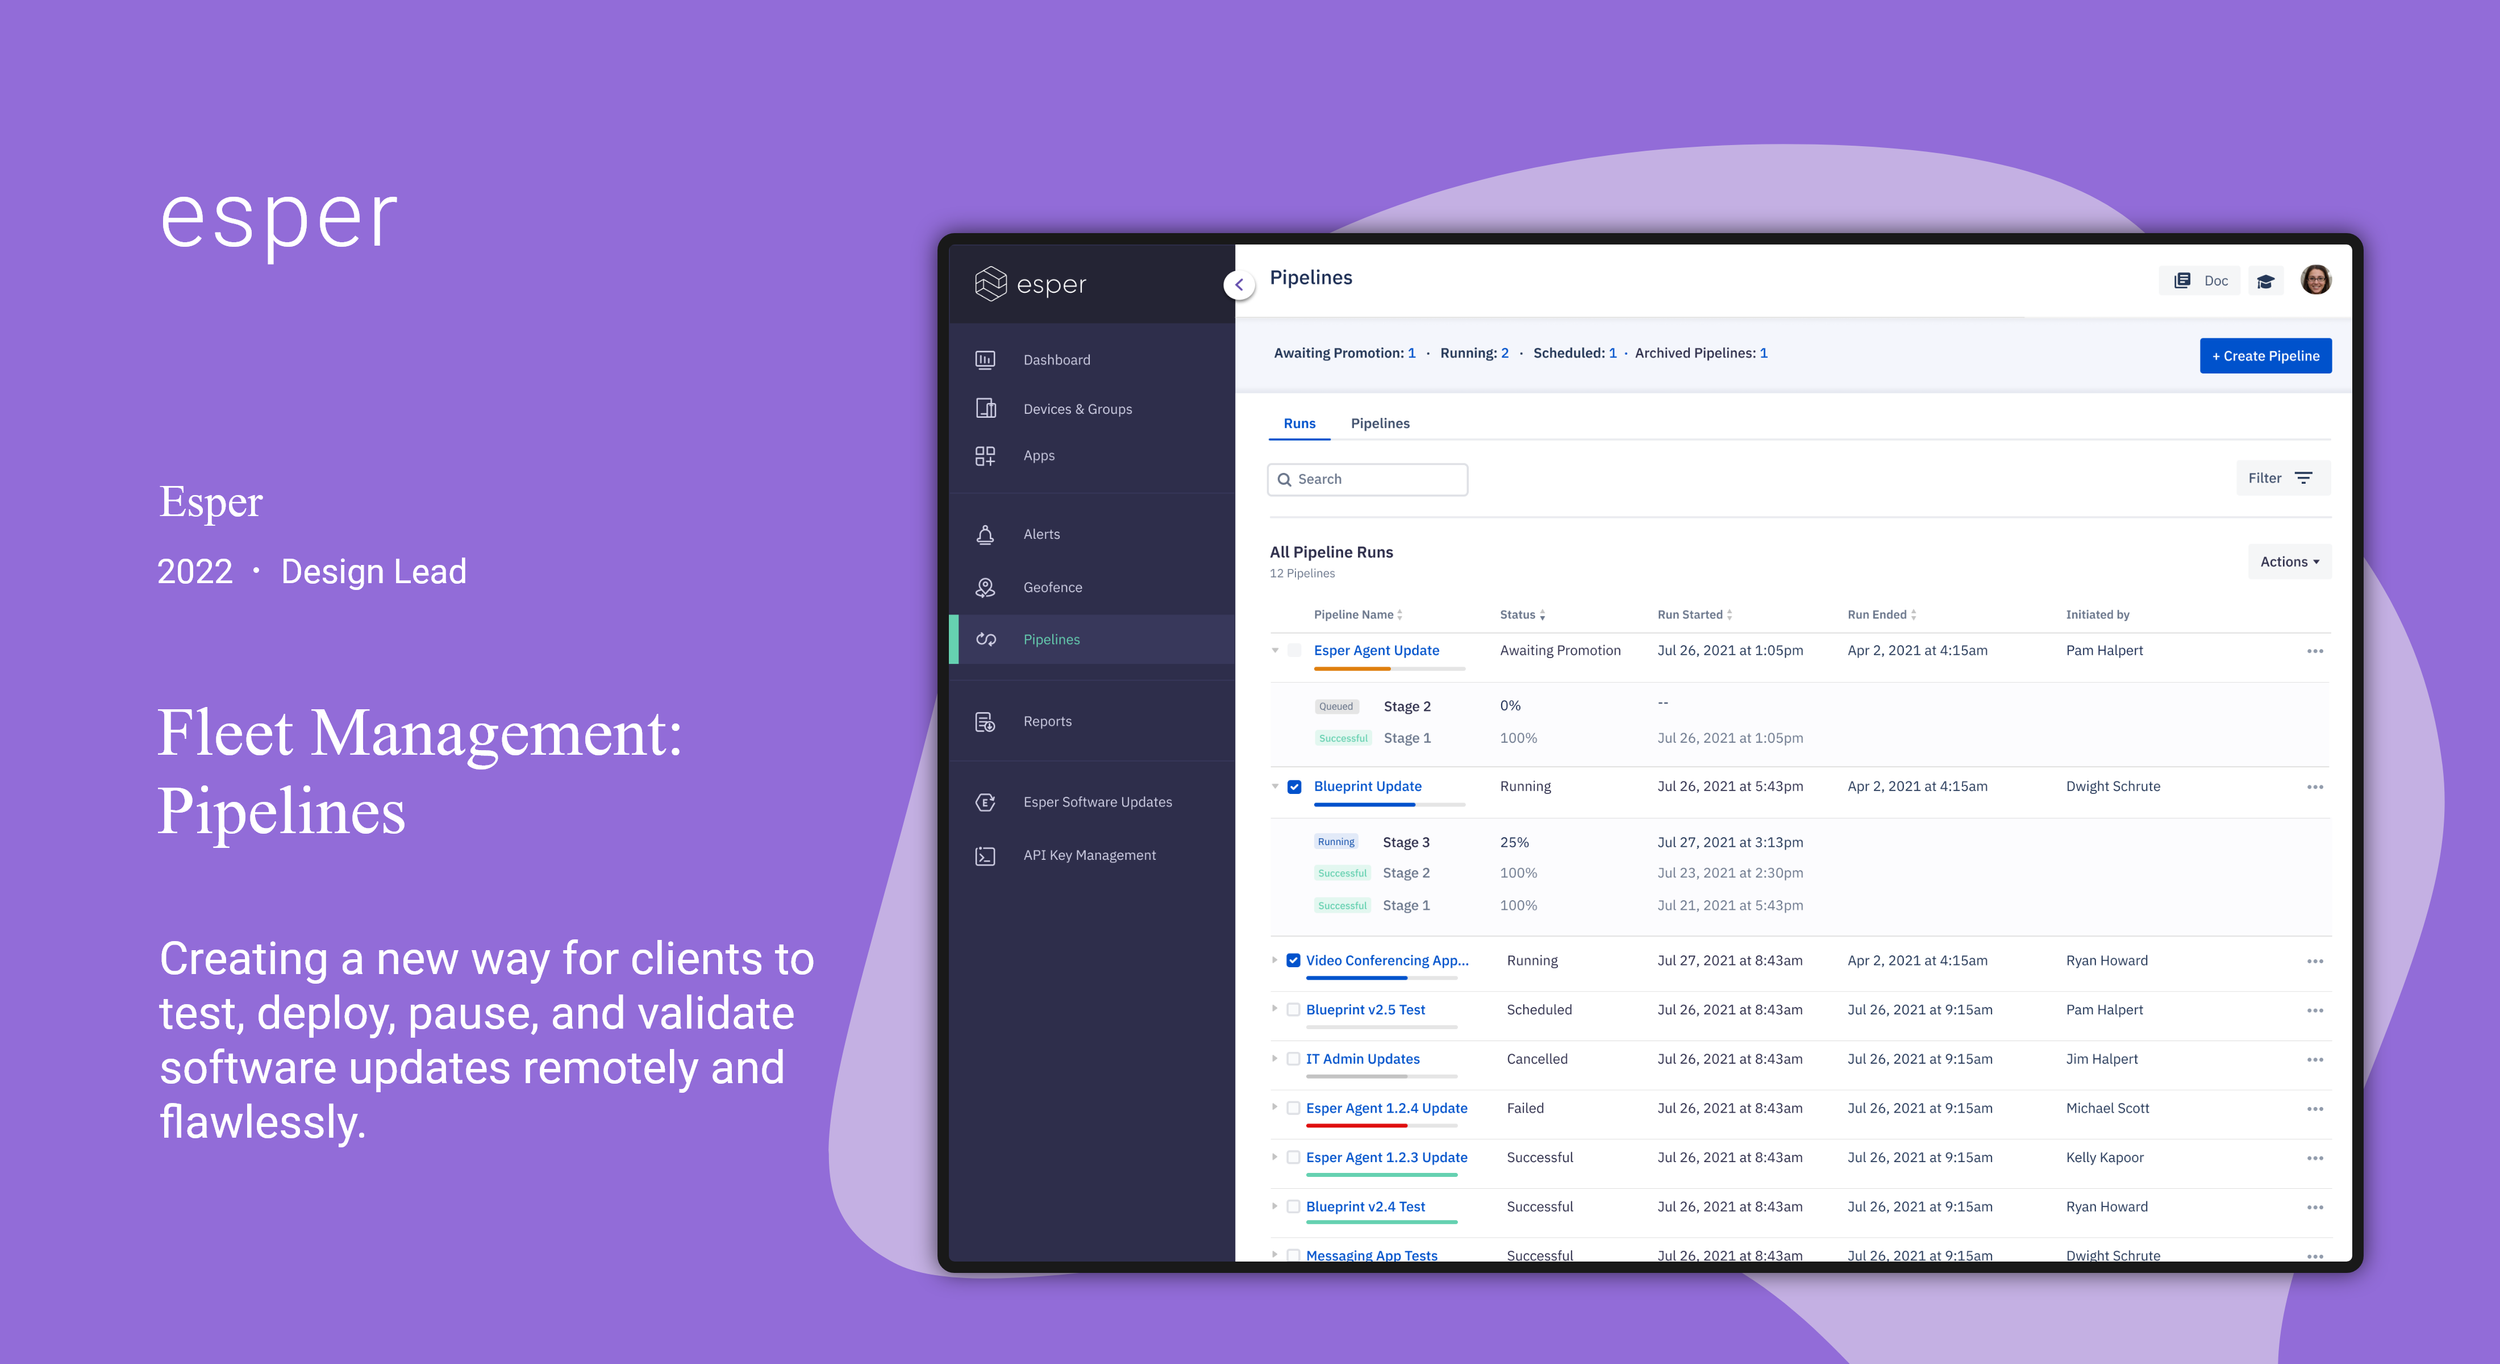The width and height of the screenshot is (2500, 1364).
Task: Collapse the Blueprint Update stages
Action: click(1275, 786)
